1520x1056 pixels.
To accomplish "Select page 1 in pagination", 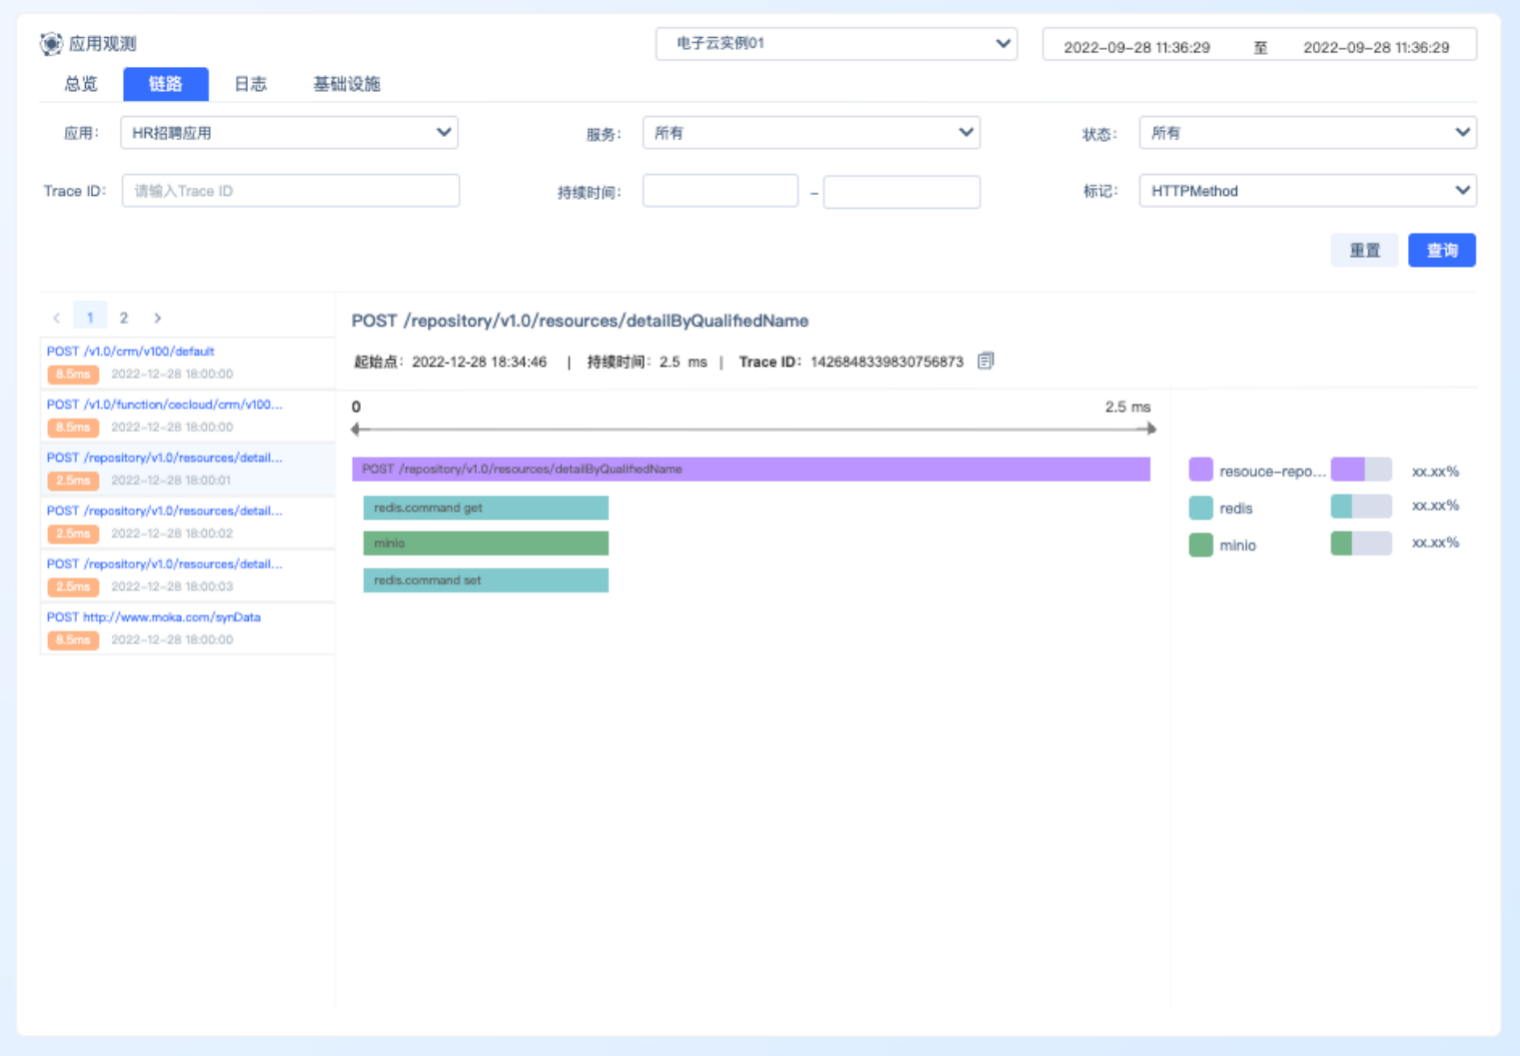I will click(x=90, y=318).
